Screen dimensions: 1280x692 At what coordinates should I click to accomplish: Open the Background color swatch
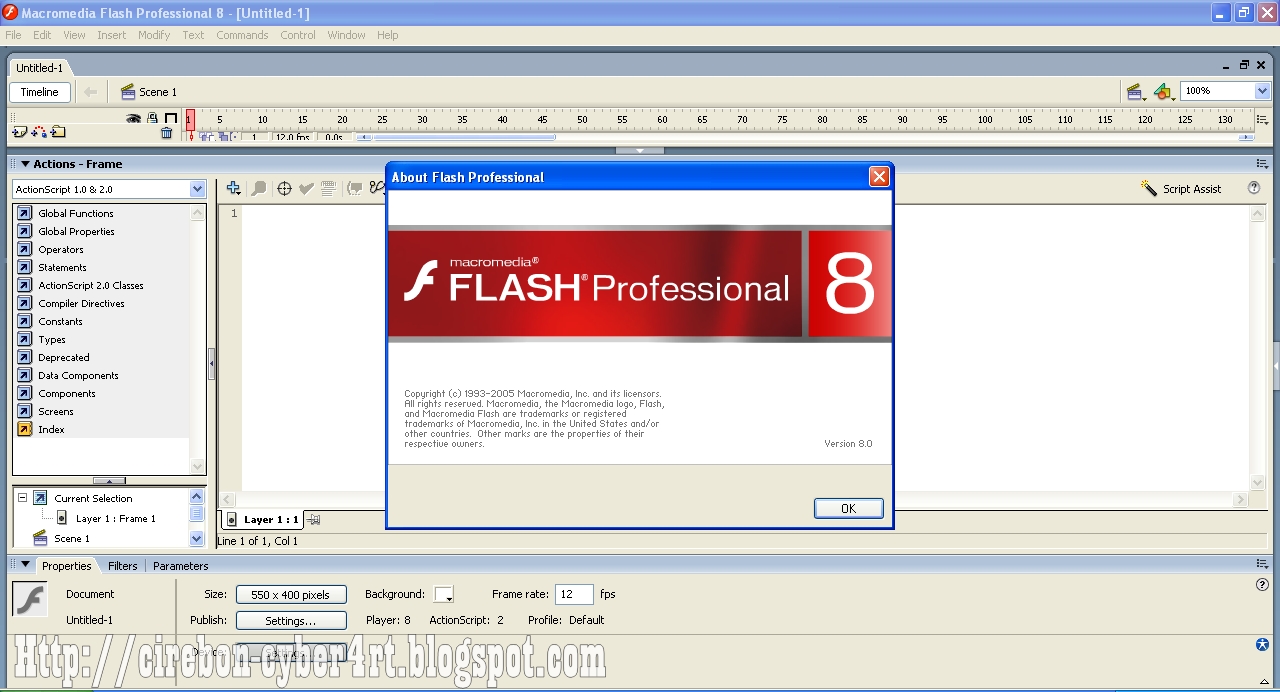click(443, 595)
